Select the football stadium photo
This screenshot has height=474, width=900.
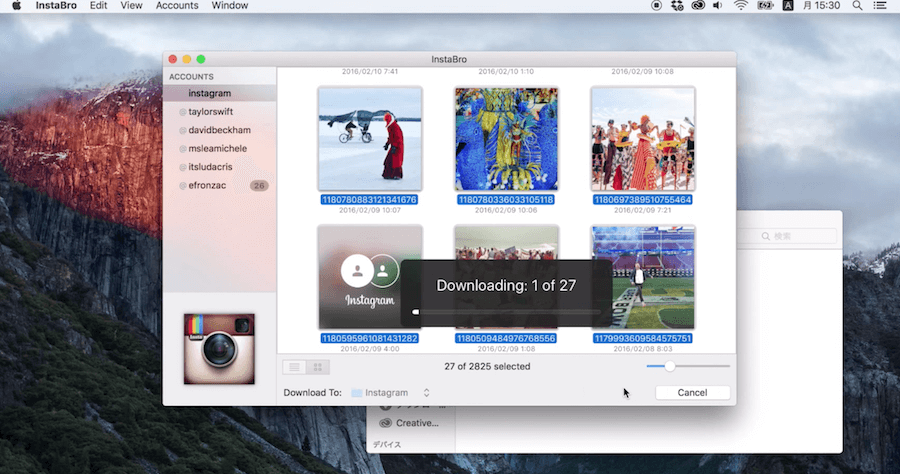point(643,278)
